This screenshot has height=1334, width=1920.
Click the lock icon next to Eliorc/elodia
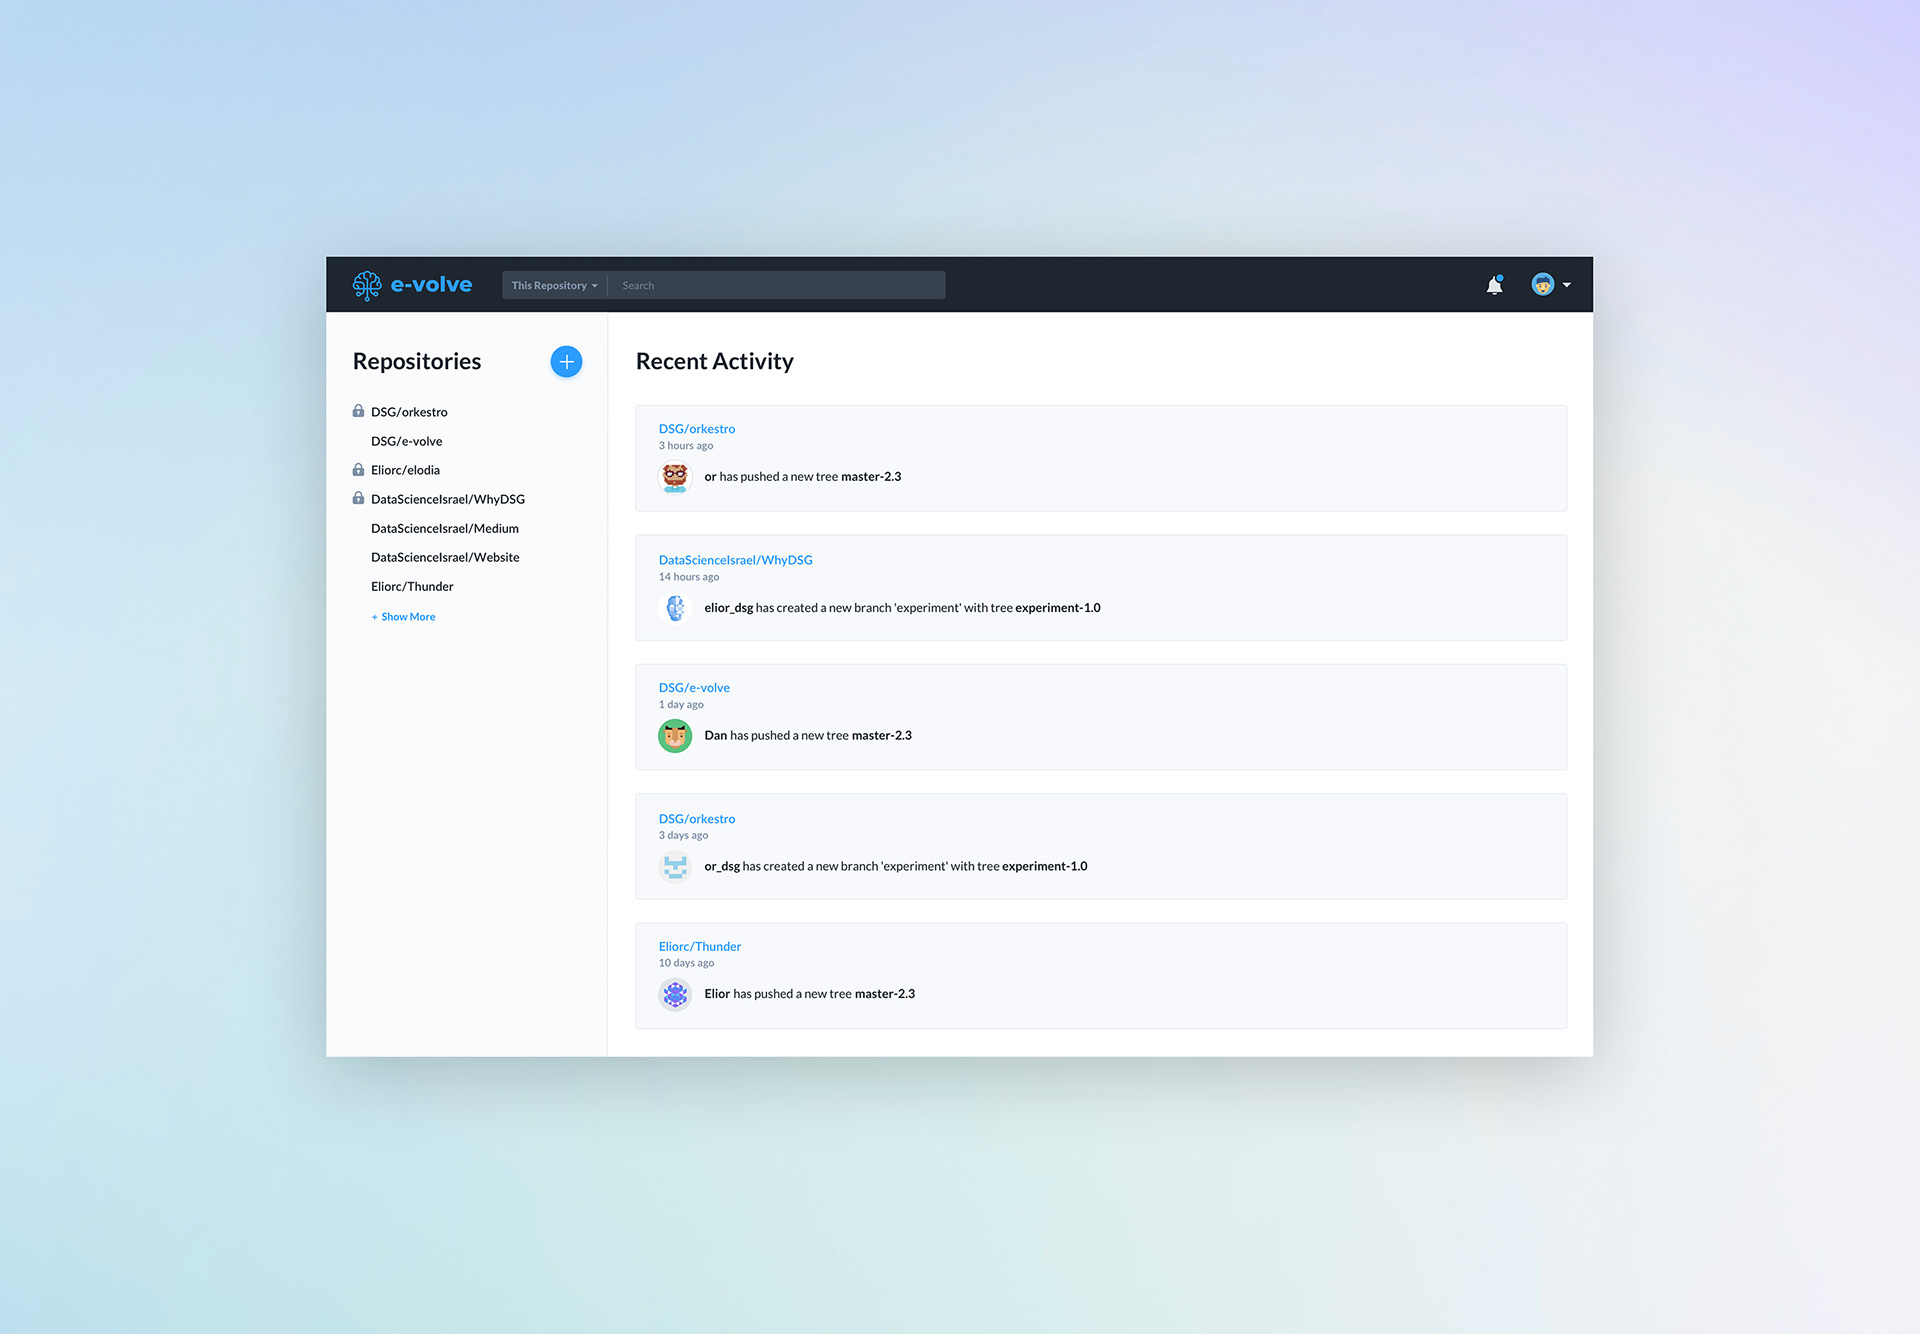(x=358, y=469)
